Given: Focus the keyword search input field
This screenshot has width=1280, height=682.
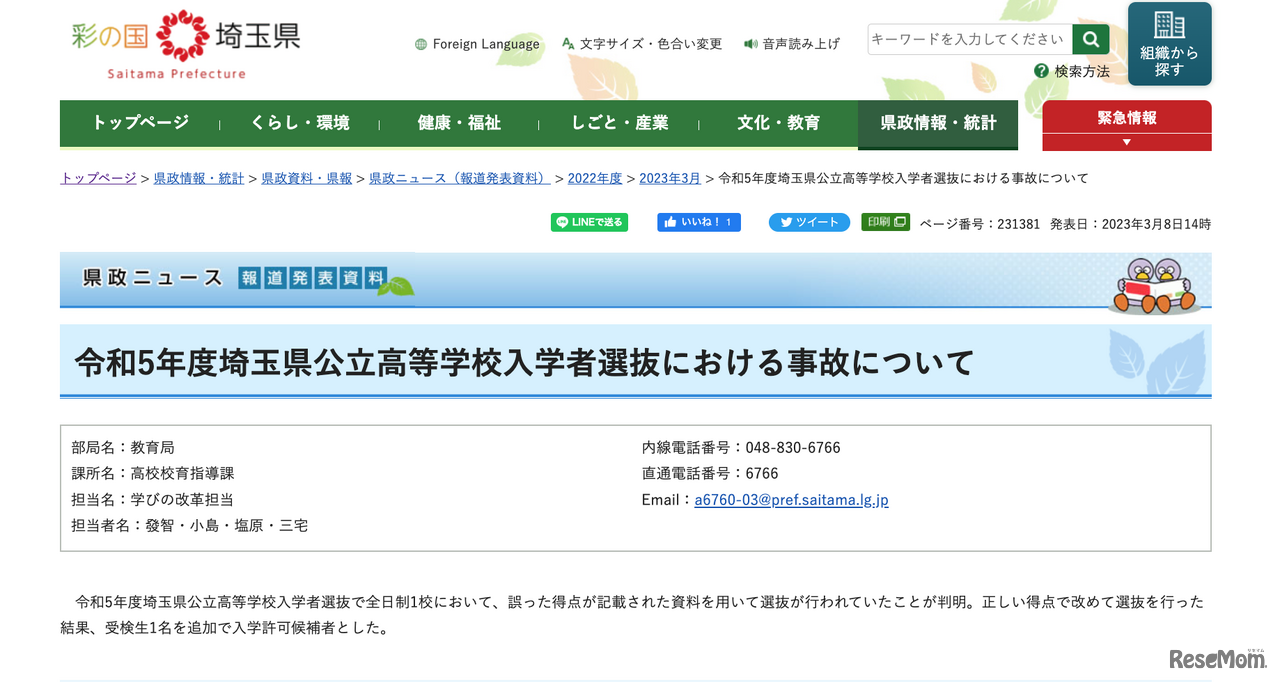Looking at the screenshot, I should (970, 39).
